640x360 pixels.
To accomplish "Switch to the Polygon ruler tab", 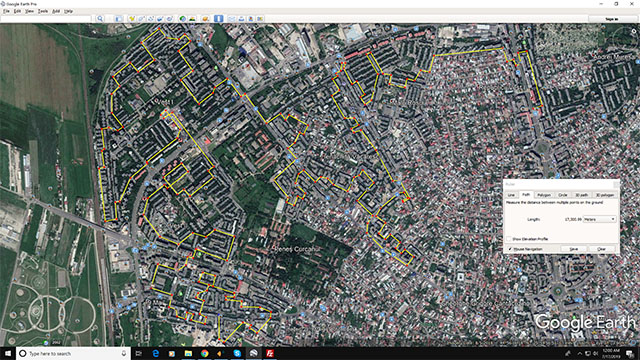I will (544, 195).
